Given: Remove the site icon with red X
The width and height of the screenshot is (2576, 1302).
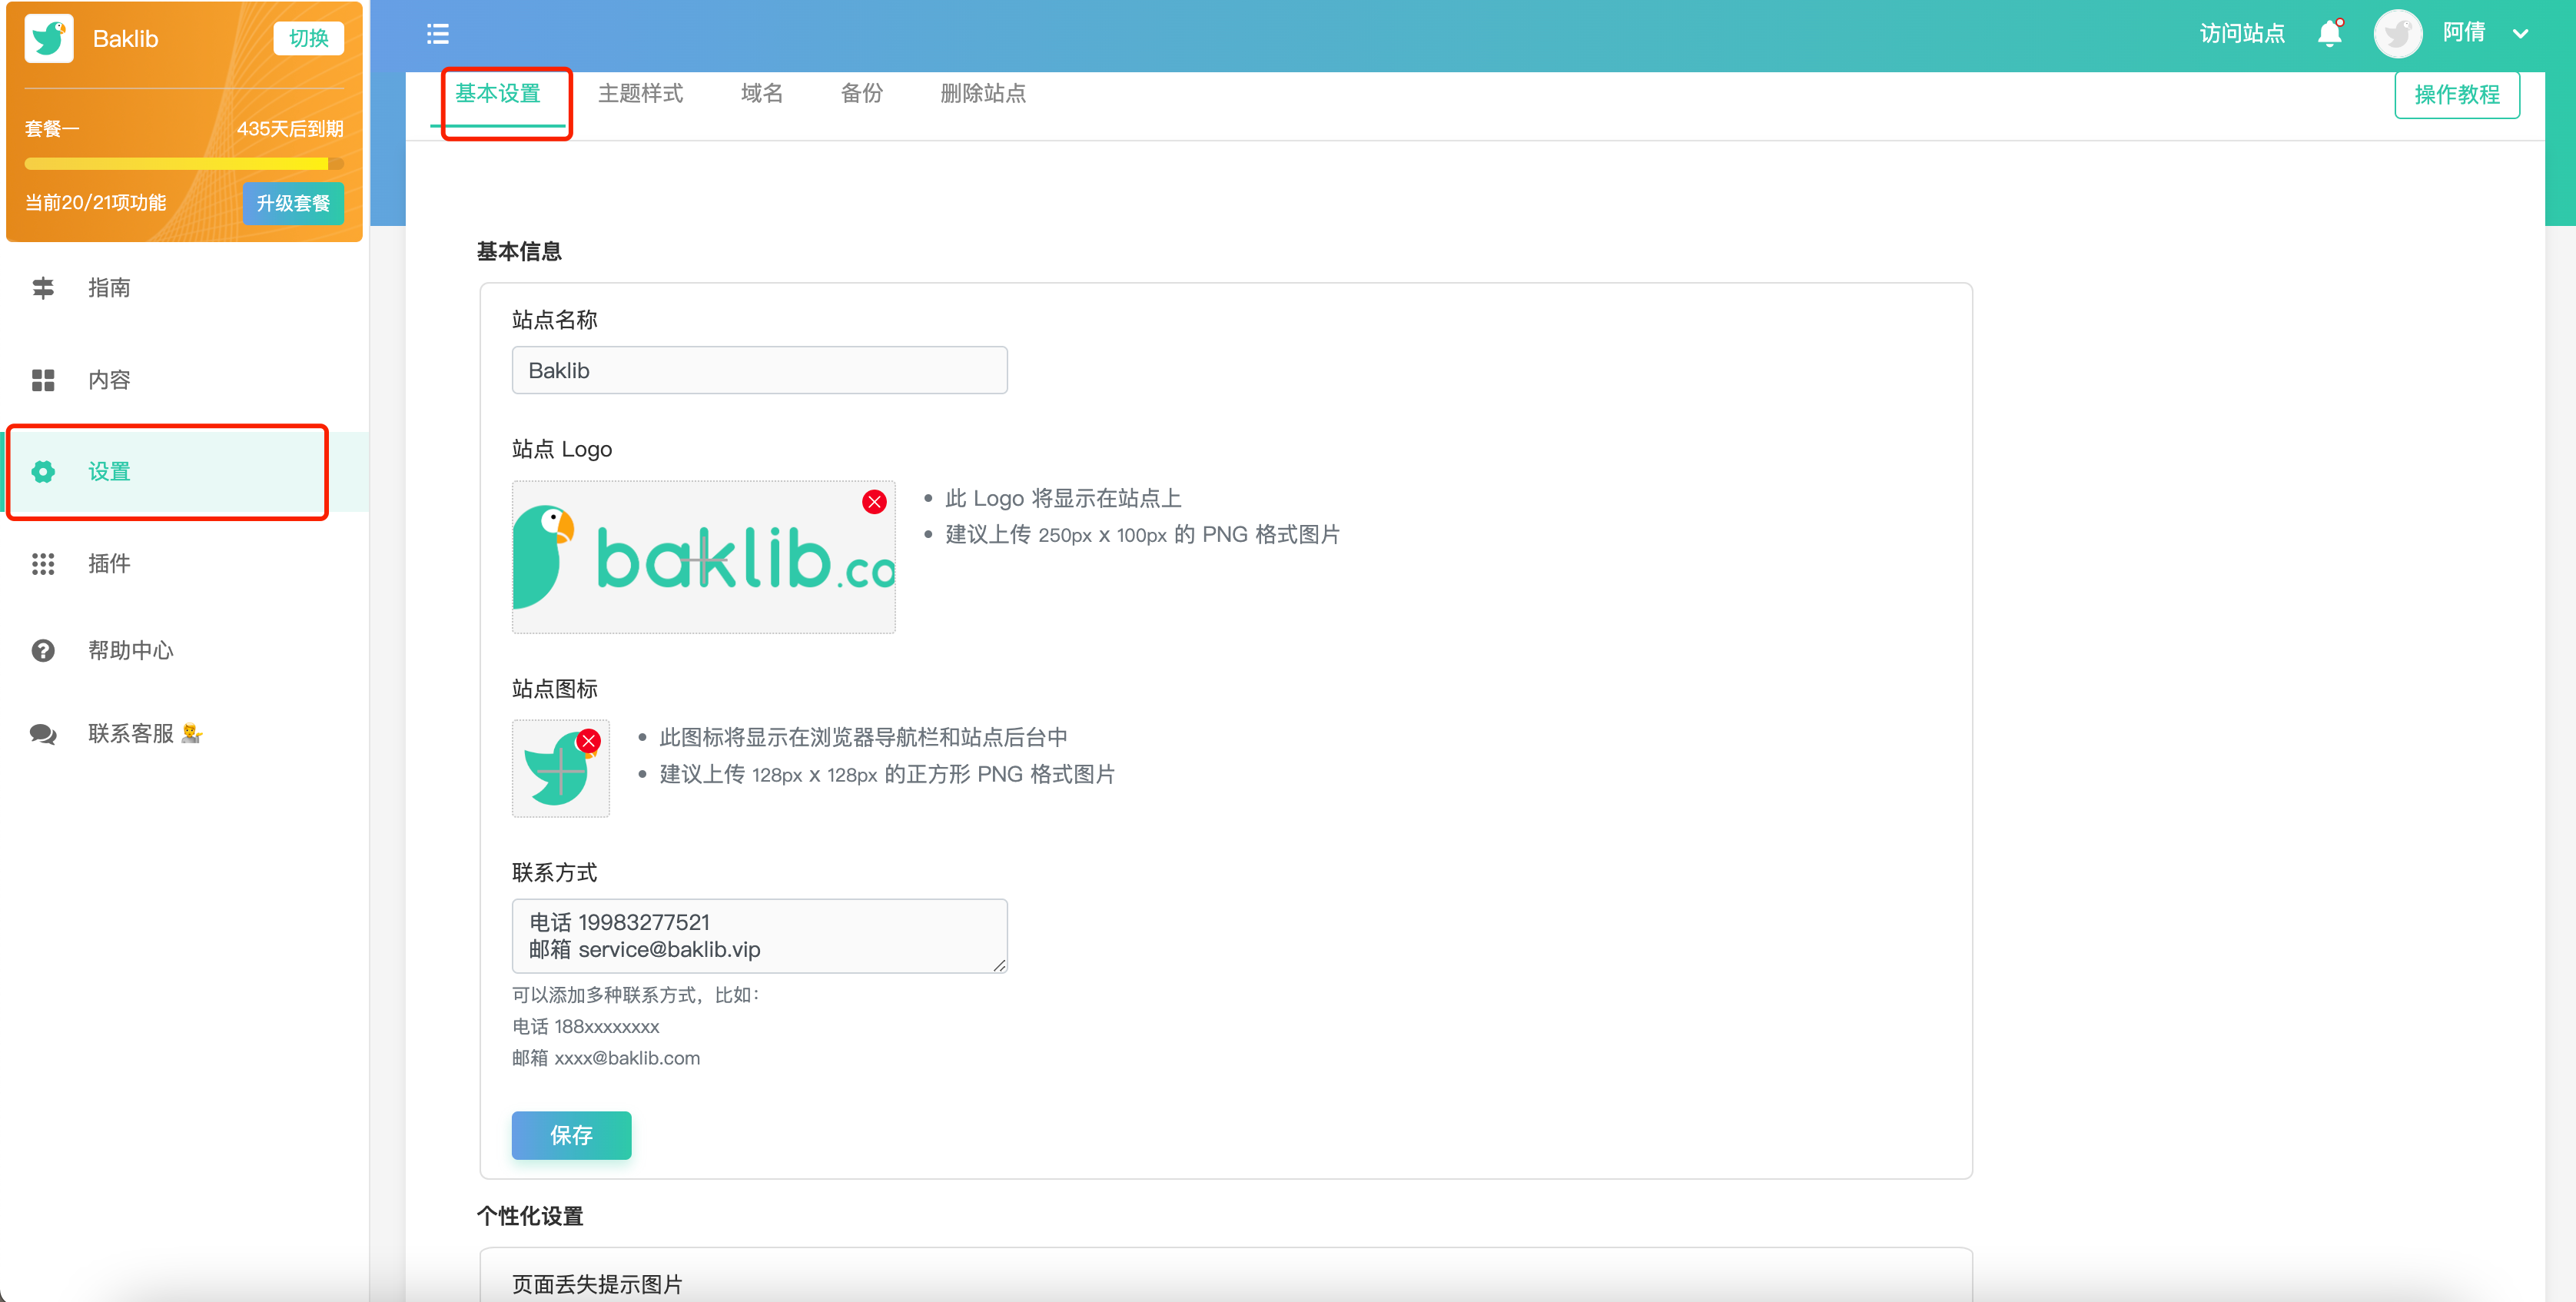Looking at the screenshot, I should click(x=588, y=741).
